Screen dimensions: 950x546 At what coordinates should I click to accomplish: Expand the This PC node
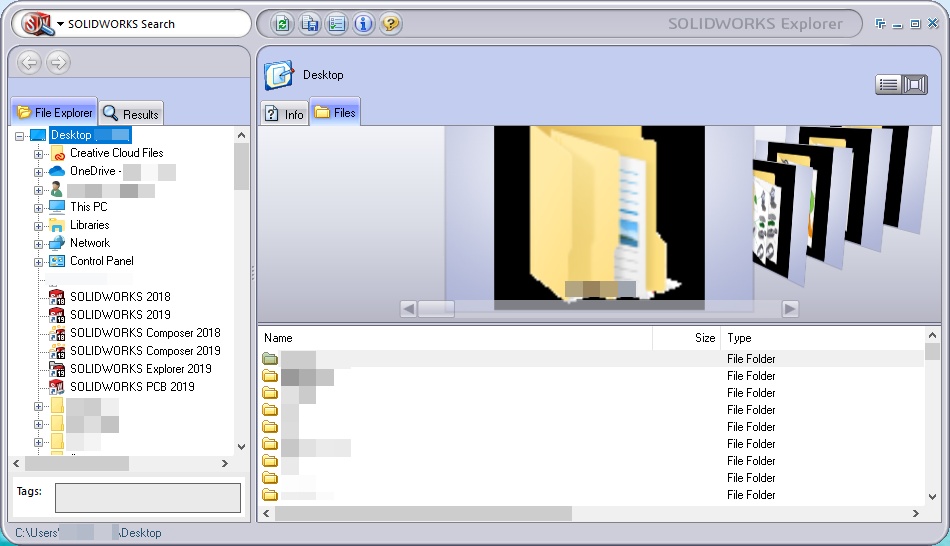point(38,208)
